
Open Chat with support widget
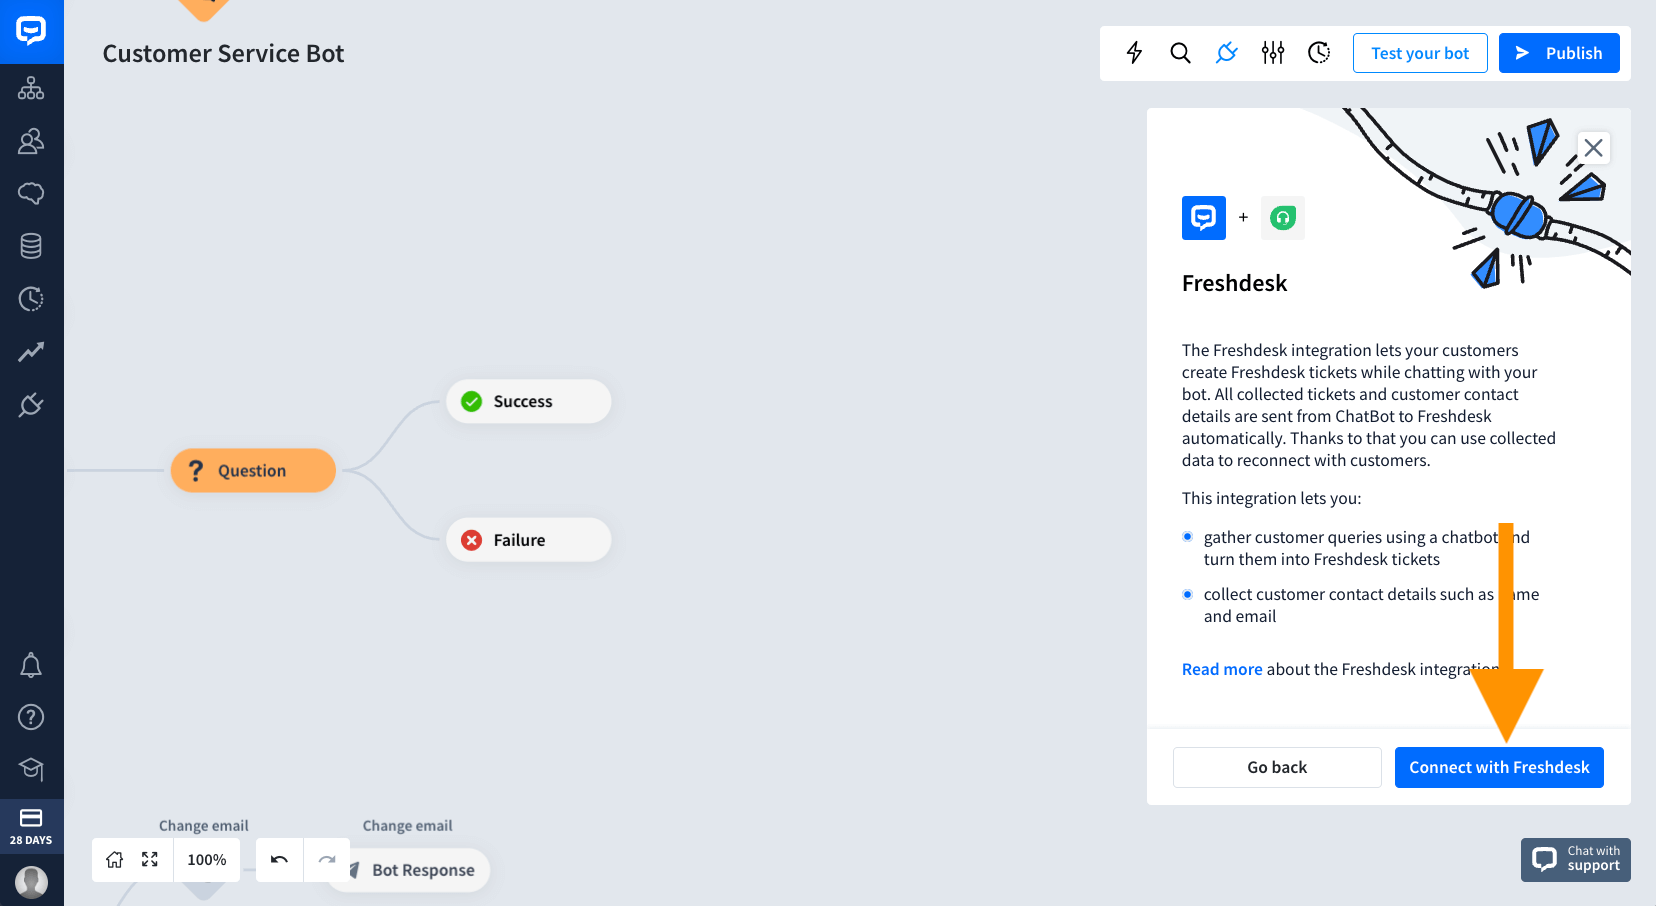1576,859
